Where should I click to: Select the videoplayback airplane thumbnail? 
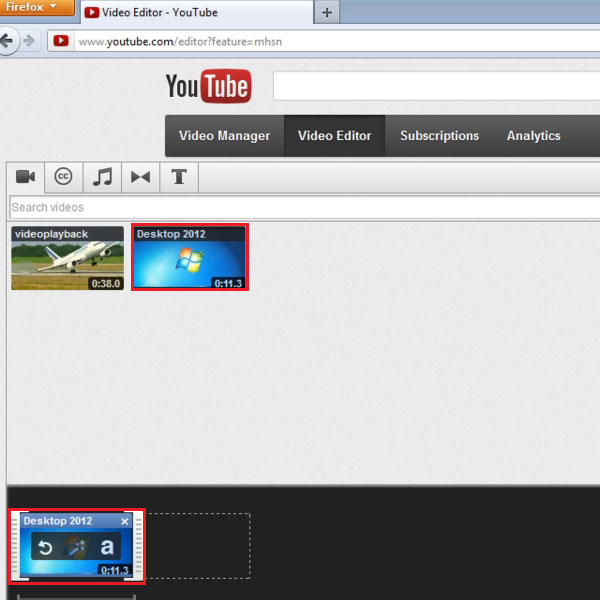[x=67, y=258]
